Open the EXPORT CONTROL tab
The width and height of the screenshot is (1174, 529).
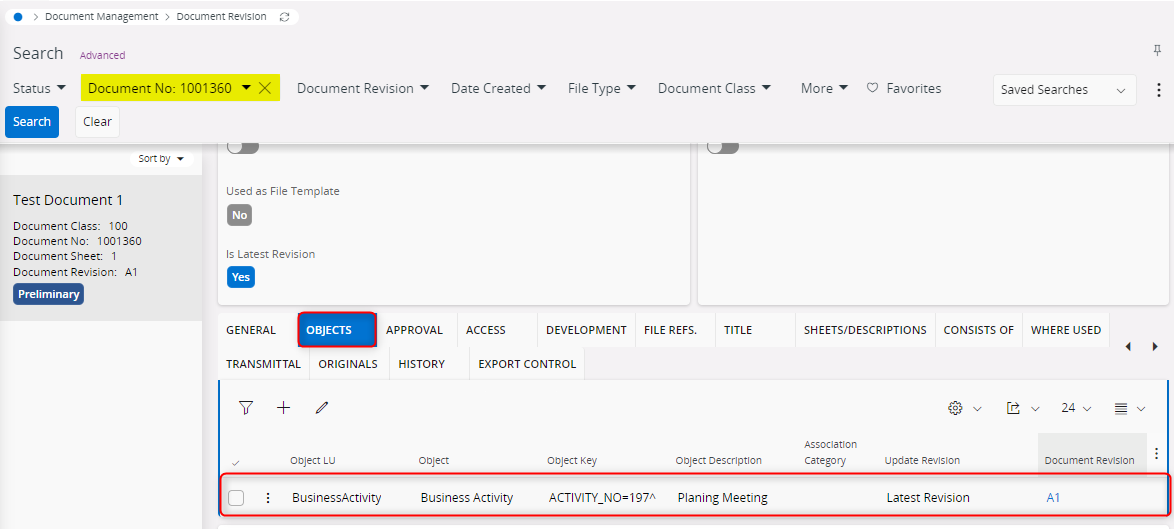click(527, 364)
